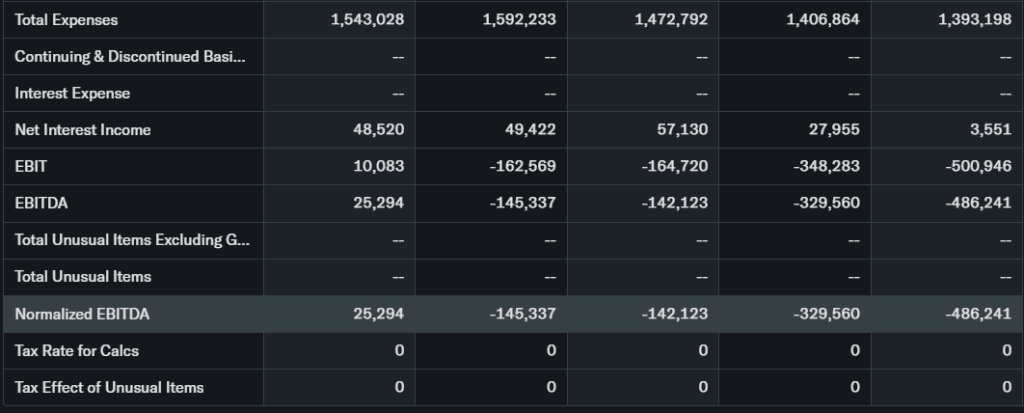Click the Tax Rate for Calcs label
This screenshot has width=1024, height=413.
pyautogui.click(x=77, y=350)
